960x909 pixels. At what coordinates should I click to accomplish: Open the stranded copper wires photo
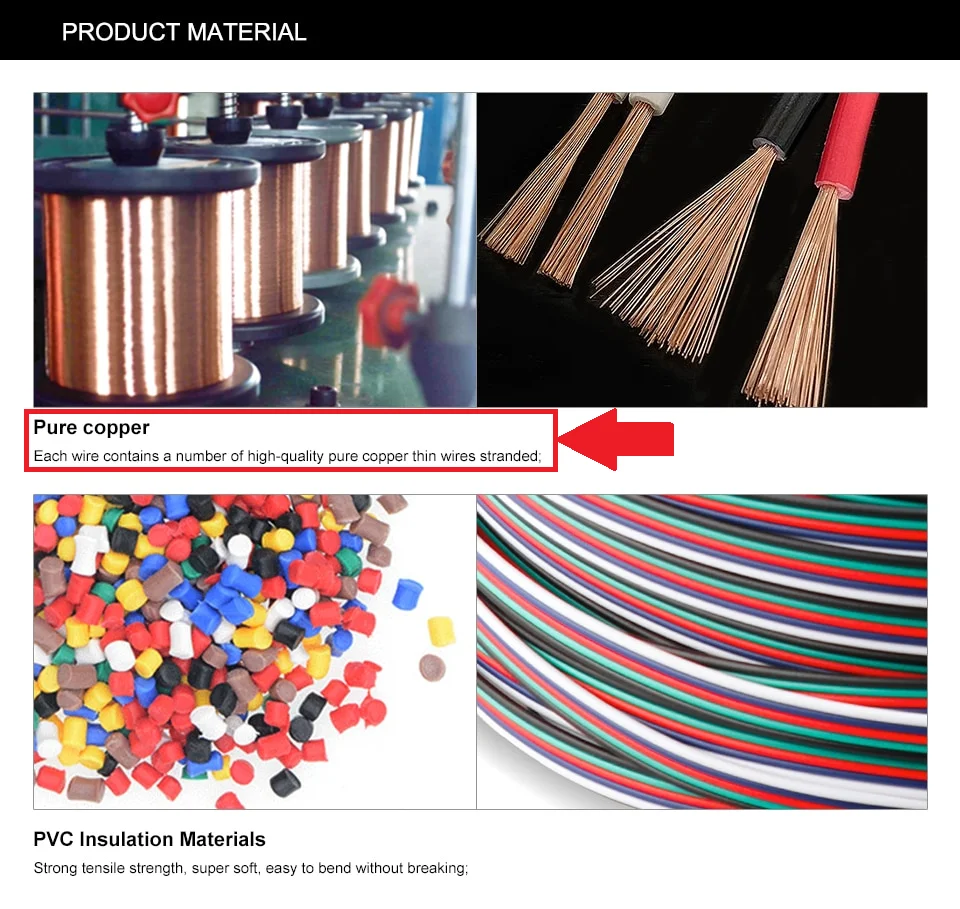(x=702, y=250)
